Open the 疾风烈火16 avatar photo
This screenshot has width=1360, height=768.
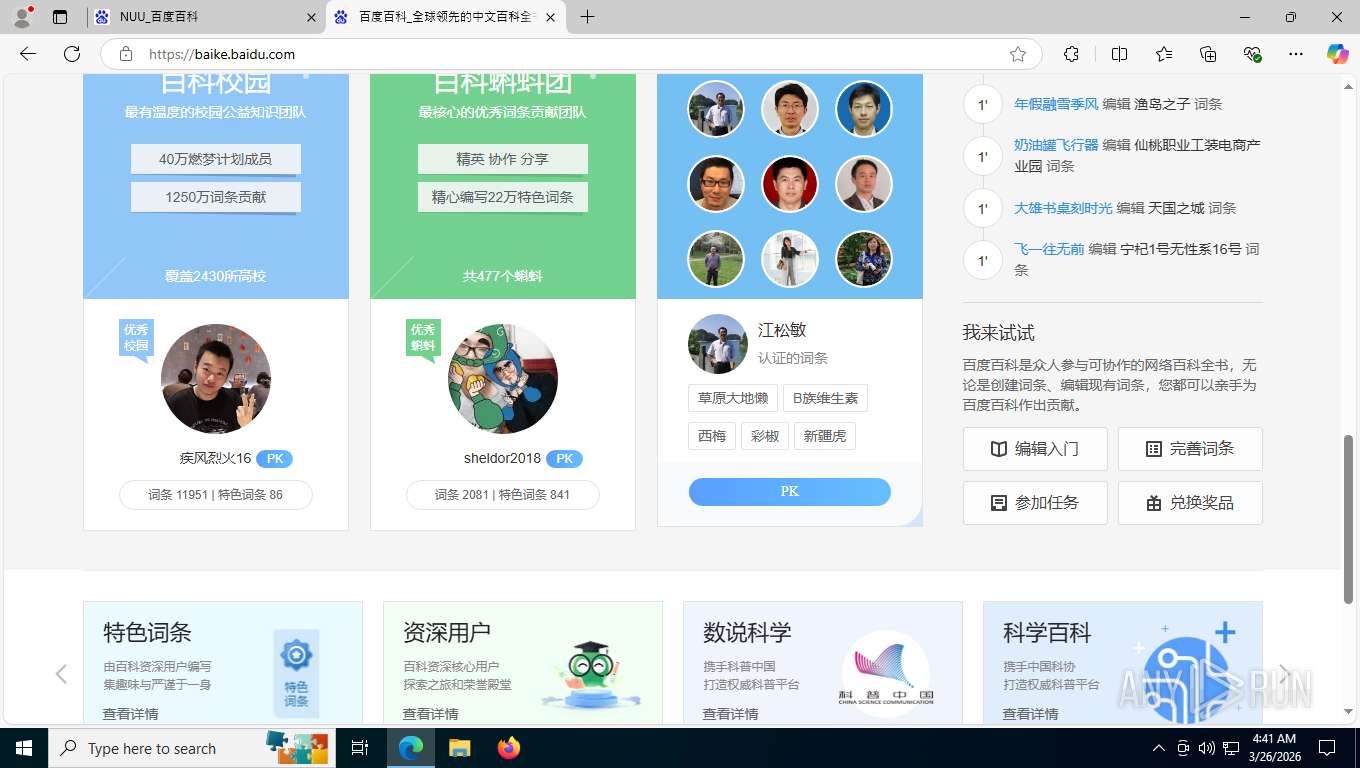pyautogui.click(x=216, y=378)
